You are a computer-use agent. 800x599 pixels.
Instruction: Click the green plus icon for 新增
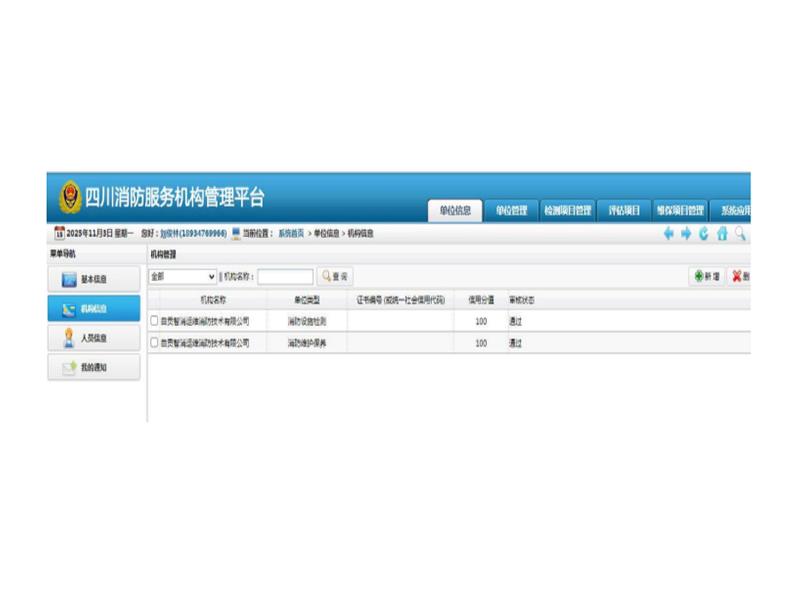[x=698, y=276]
